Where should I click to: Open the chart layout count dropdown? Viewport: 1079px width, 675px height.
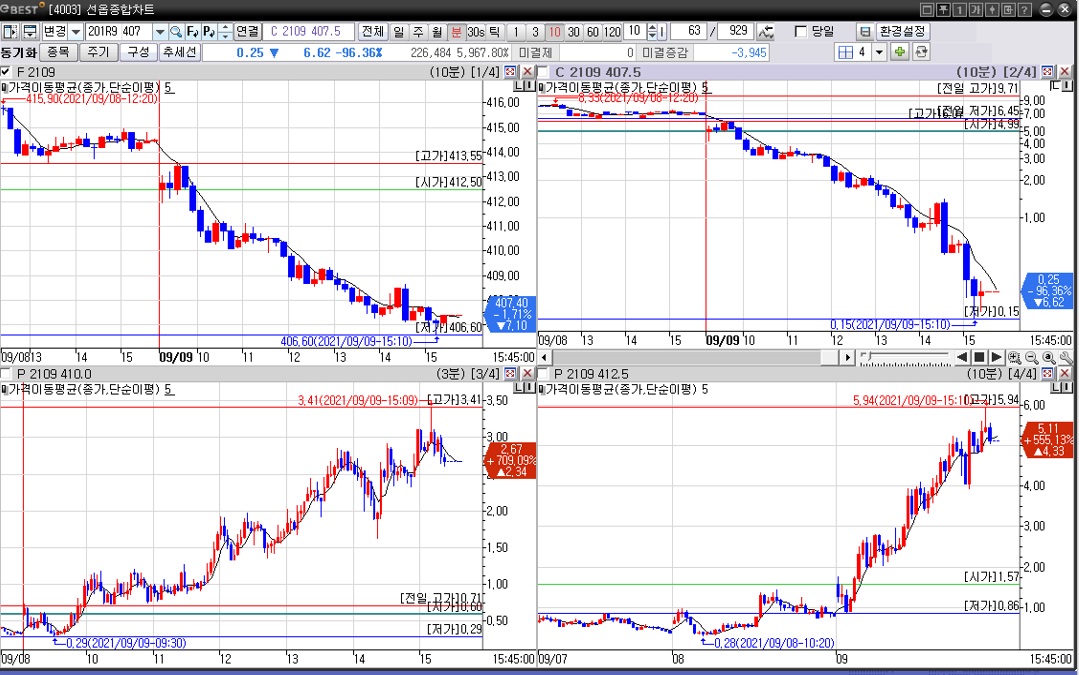pyautogui.click(x=879, y=52)
